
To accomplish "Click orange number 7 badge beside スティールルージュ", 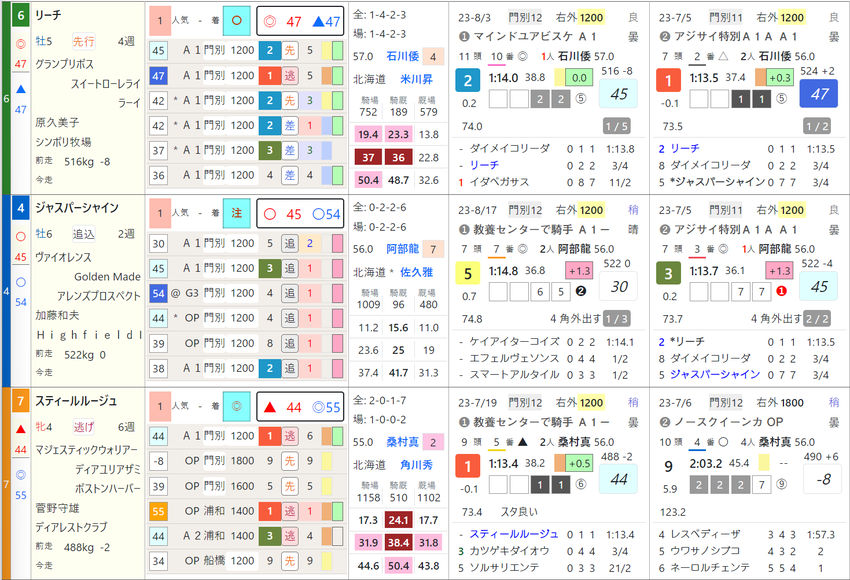I will 21,401.
